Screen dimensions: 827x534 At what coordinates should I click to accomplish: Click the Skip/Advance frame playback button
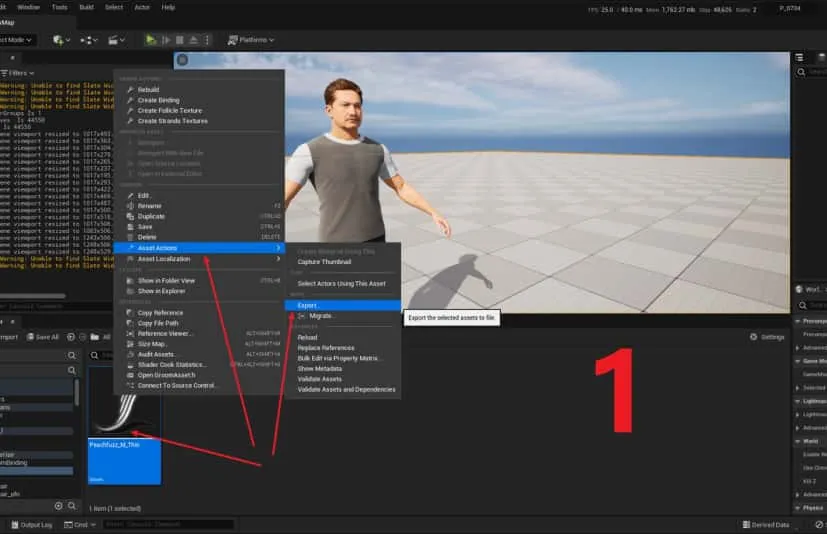[167, 40]
